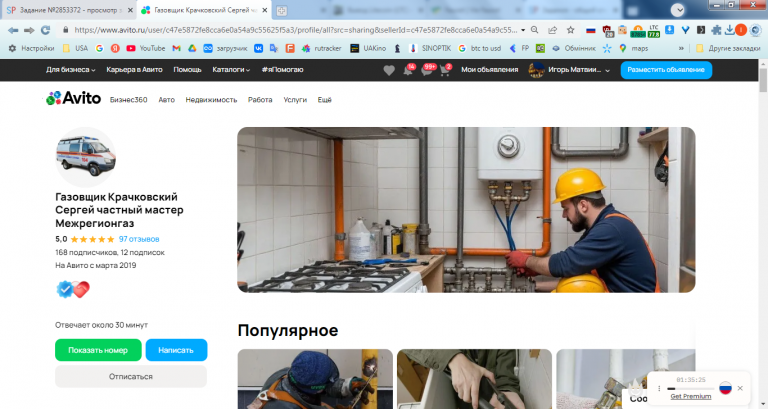Go to the Avito home logo
The width and height of the screenshot is (768, 409).
coord(73,98)
